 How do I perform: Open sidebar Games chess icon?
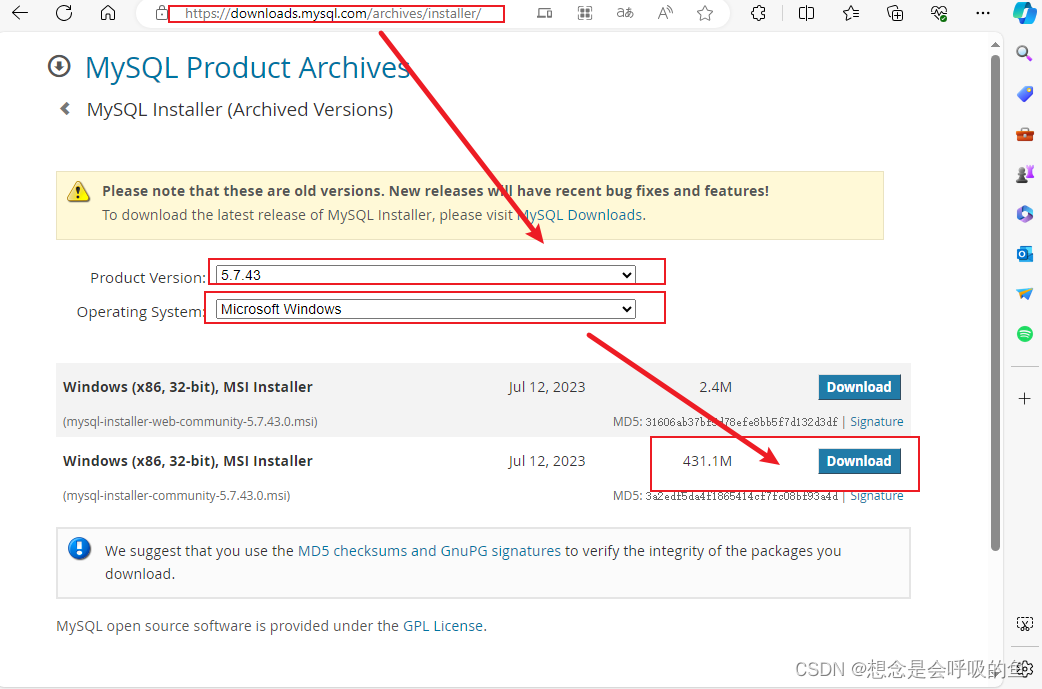point(1024,174)
